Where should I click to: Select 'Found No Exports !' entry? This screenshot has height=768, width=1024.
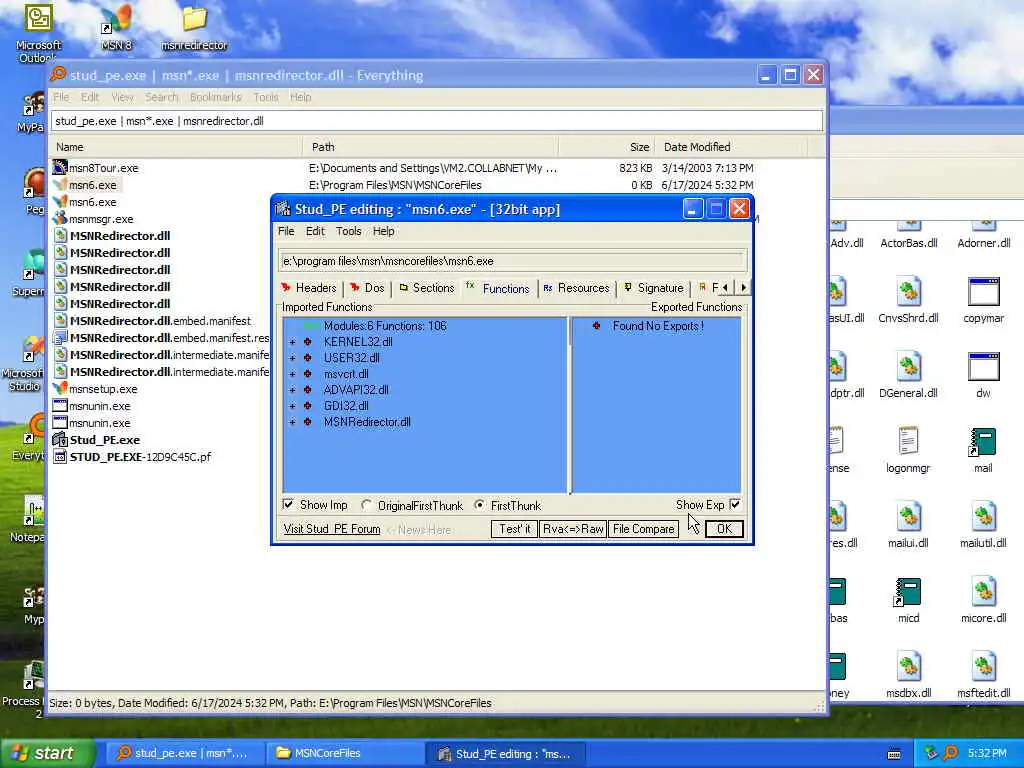point(658,326)
